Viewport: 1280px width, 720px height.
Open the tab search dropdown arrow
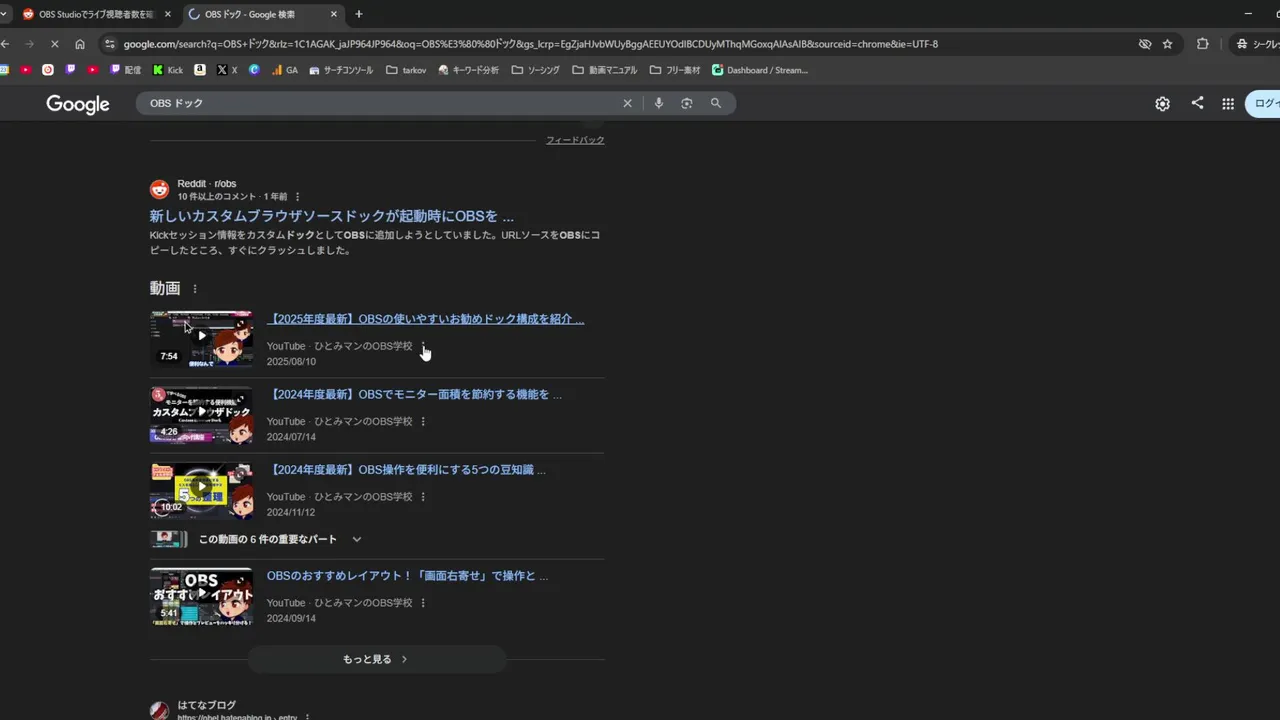click(x=4, y=14)
